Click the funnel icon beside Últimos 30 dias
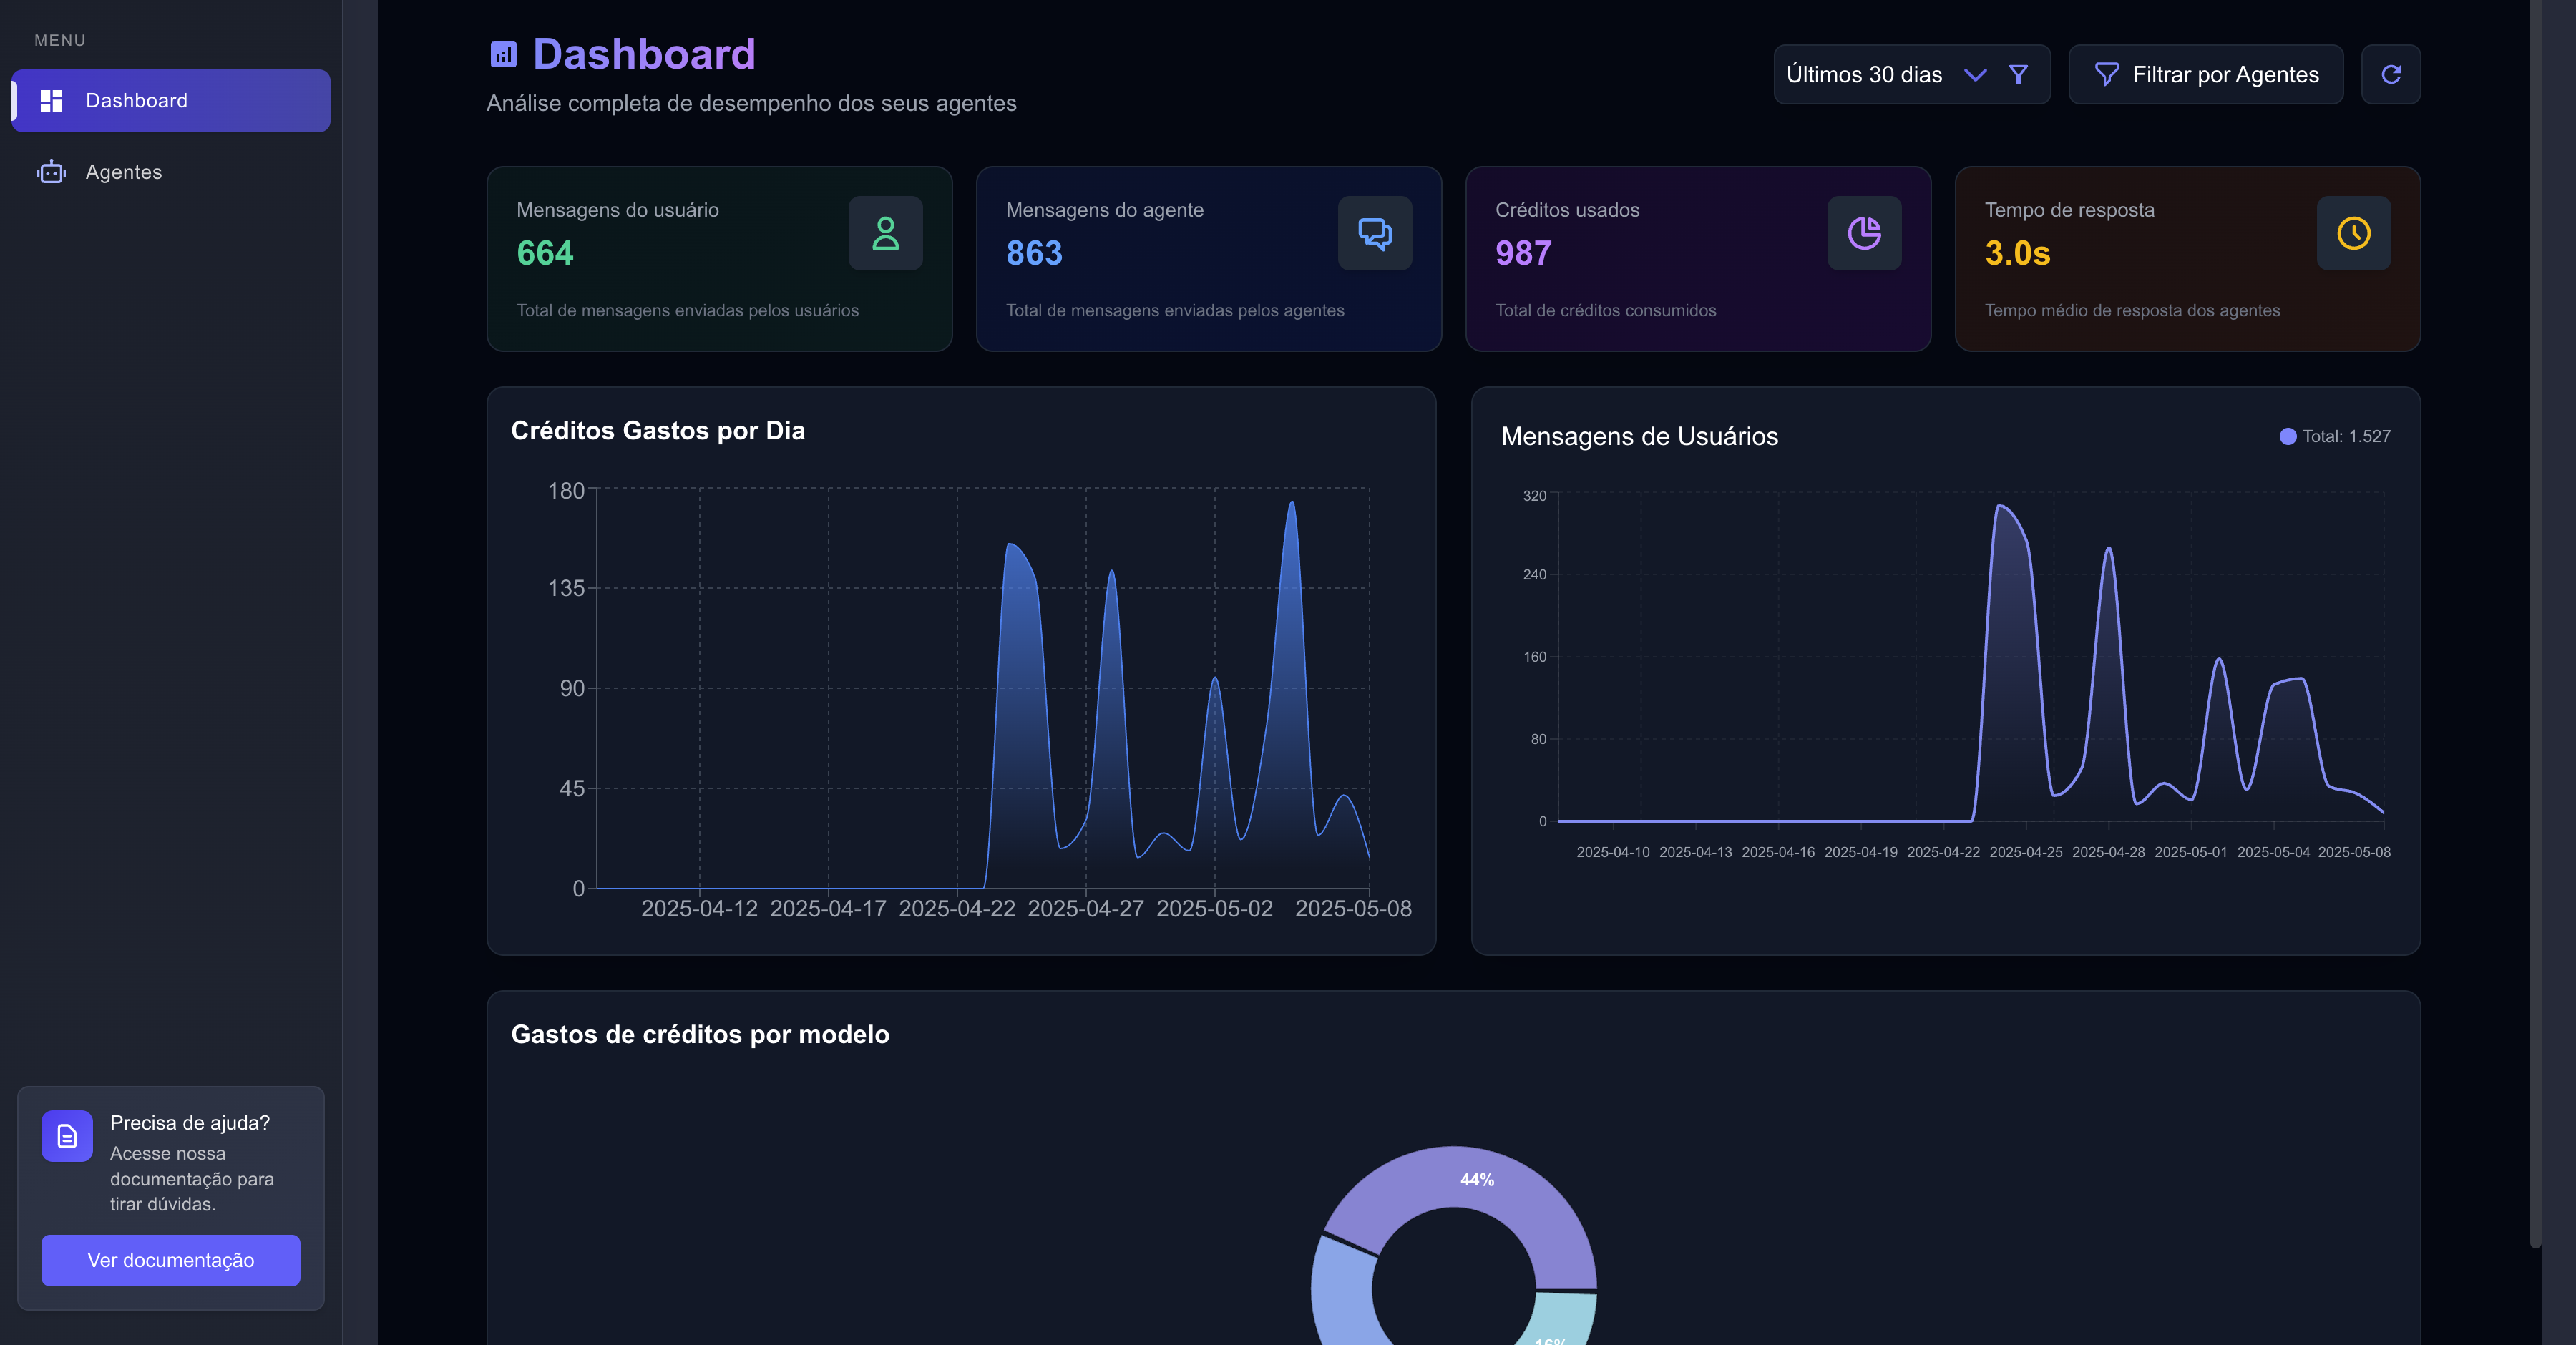The width and height of the screenshot is (2576, 1345). click(2018, 74)
